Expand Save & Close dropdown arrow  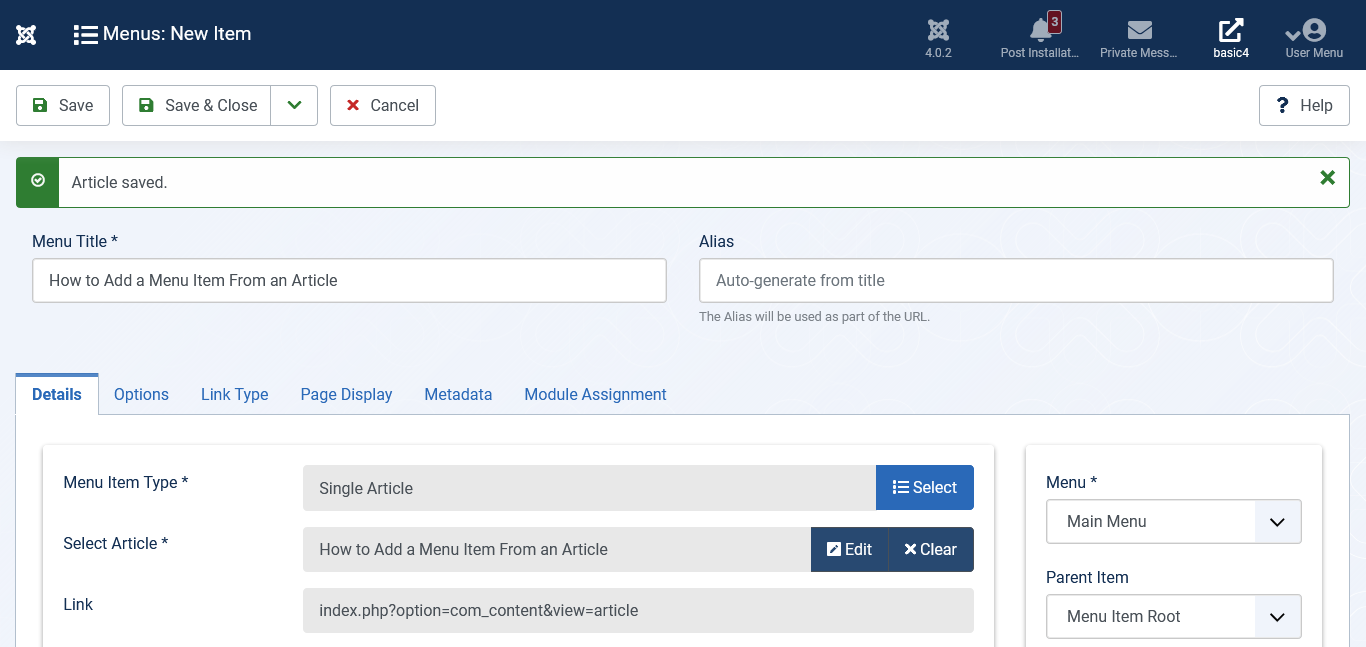point(294,105)
